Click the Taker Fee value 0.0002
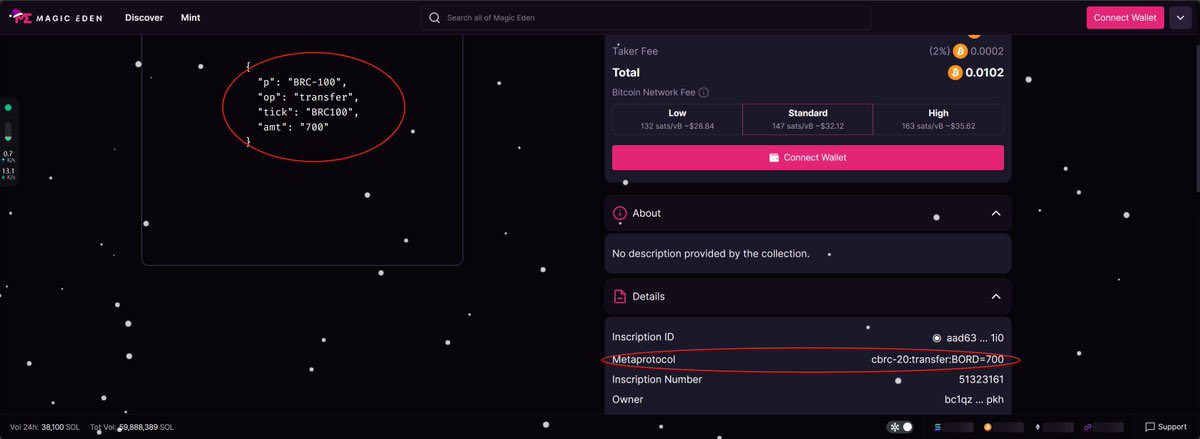 (987, 51)
